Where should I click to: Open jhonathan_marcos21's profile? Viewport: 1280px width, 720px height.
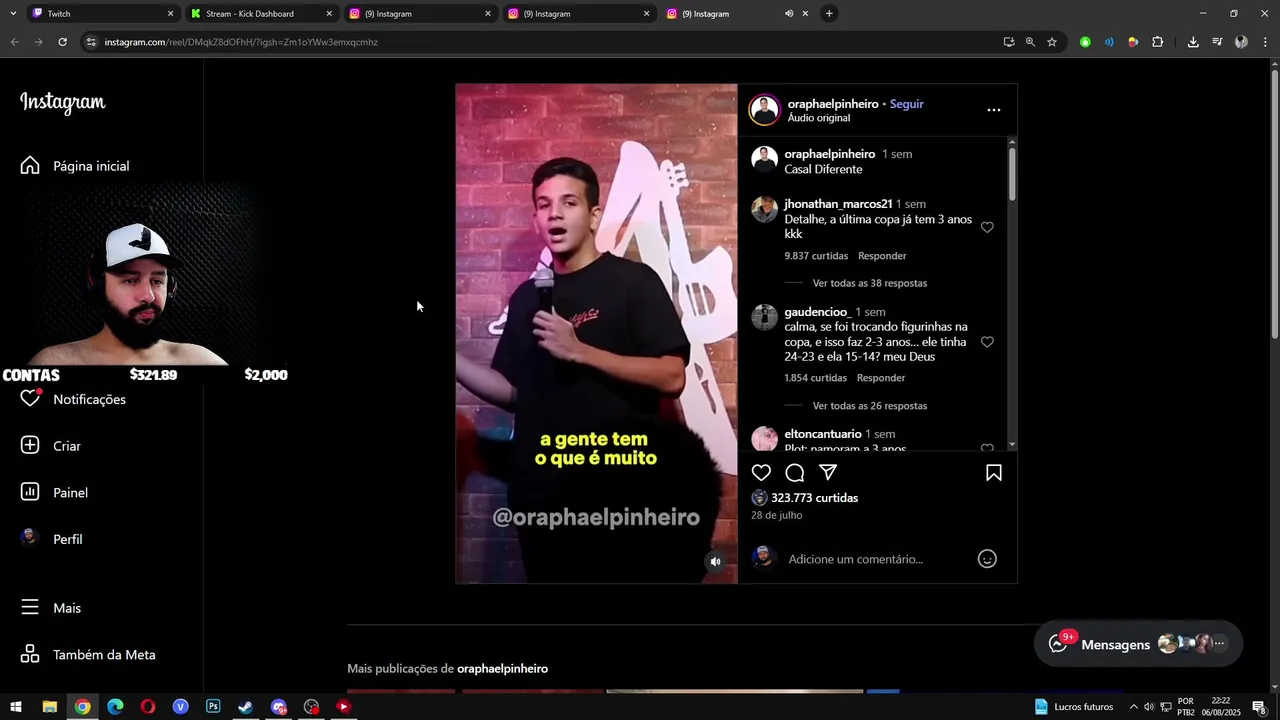tap(838, 204)
